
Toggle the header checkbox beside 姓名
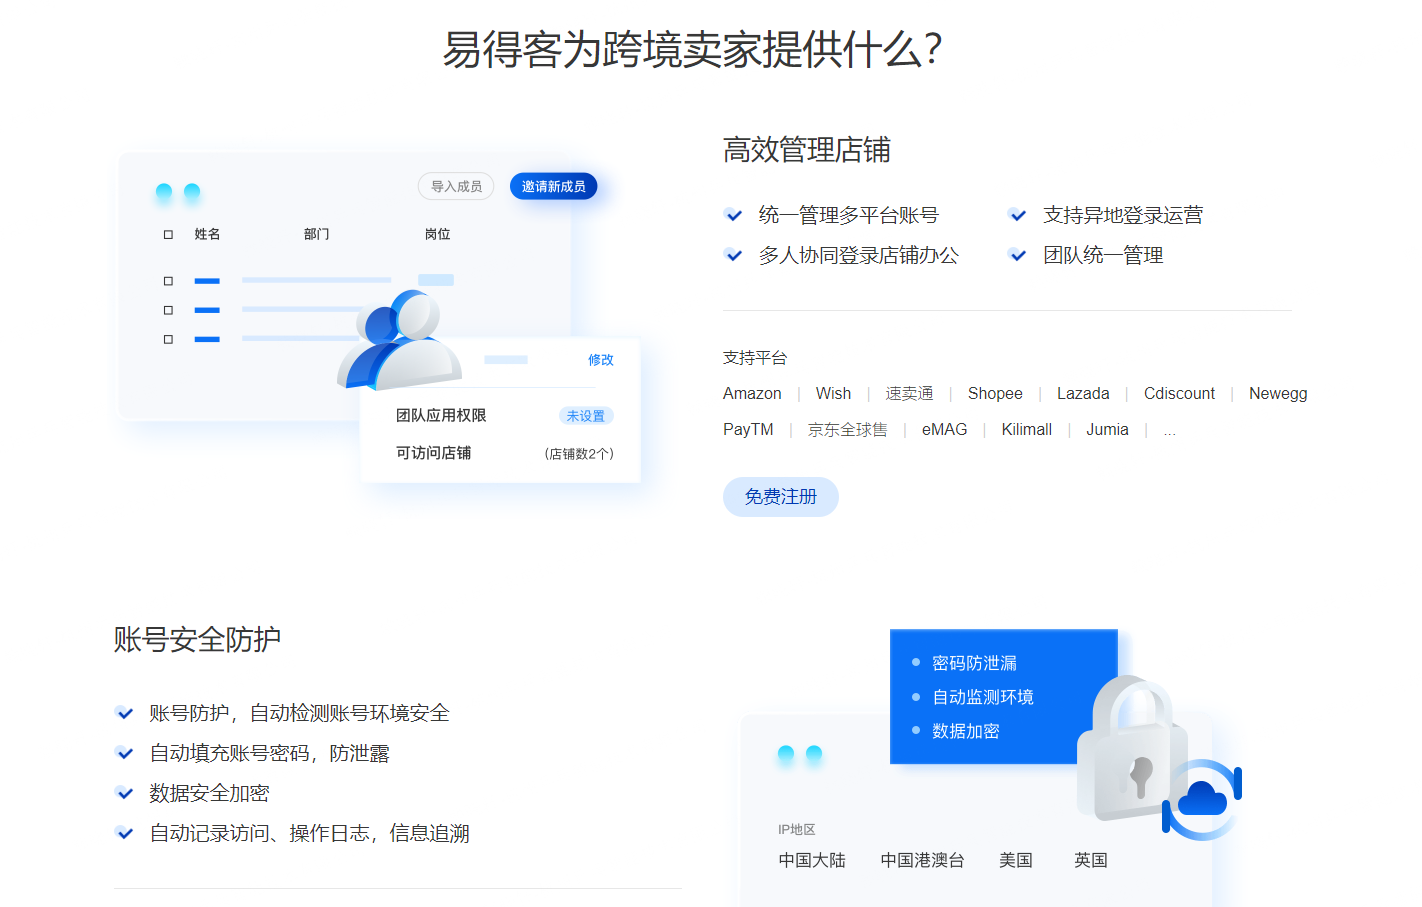point(168,235)
